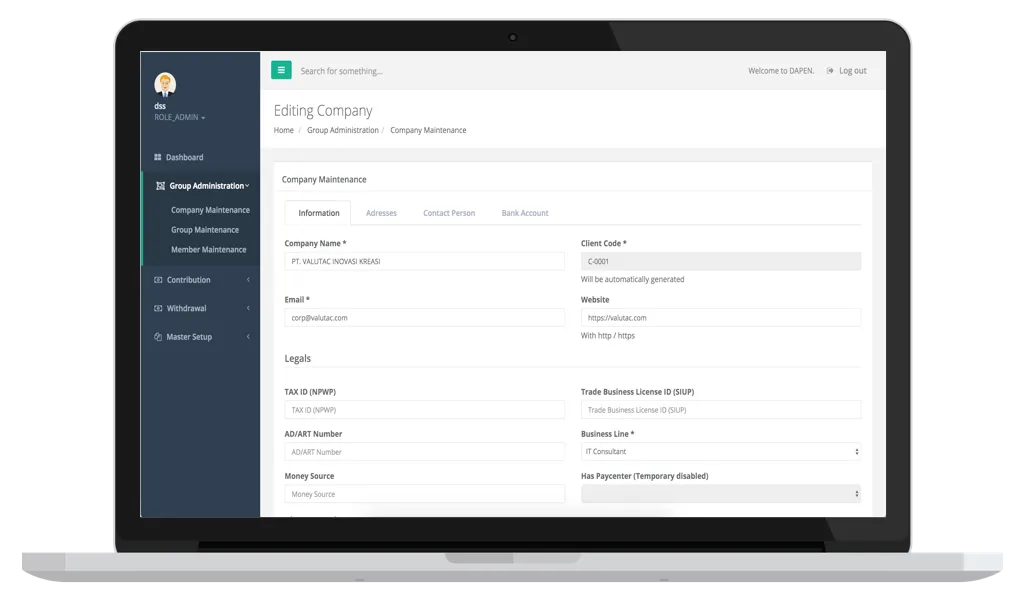The image size is (1024, 608).
Task: Expand the Contribution sidebar menu
Action: [201, 280]
